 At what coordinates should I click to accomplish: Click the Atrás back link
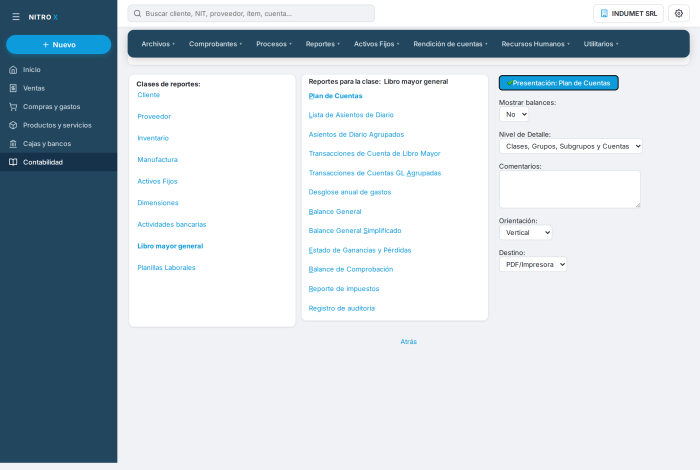(408, 341)
